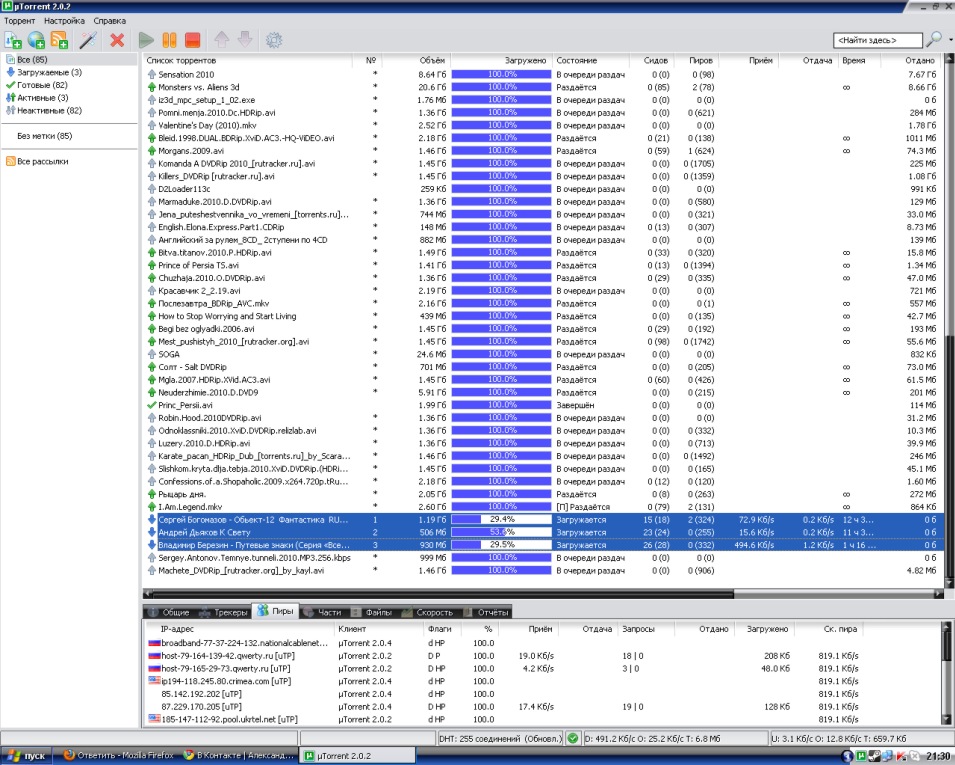Screen dimensions: 955x765
Task: Sort by the Состояние column header
Action: tap(591, 60)
